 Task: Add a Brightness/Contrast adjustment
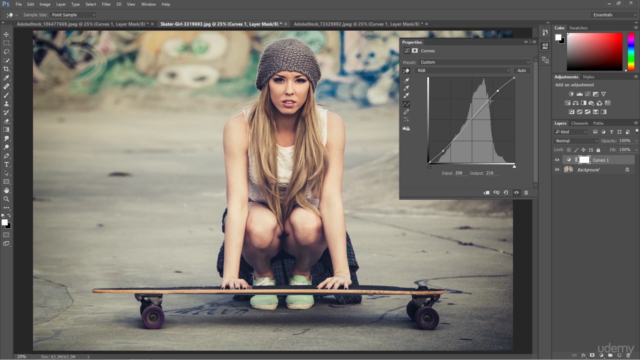[571, 94]
